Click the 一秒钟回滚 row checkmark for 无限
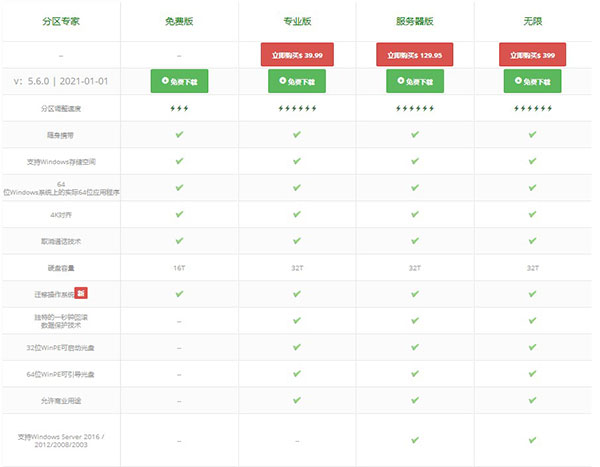This screenshot has height=467, width=600. [532, 320]
